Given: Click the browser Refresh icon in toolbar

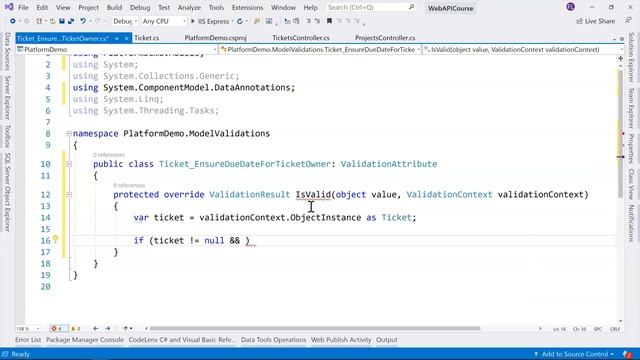Looking at the screenshot, I should pos(240,21).
